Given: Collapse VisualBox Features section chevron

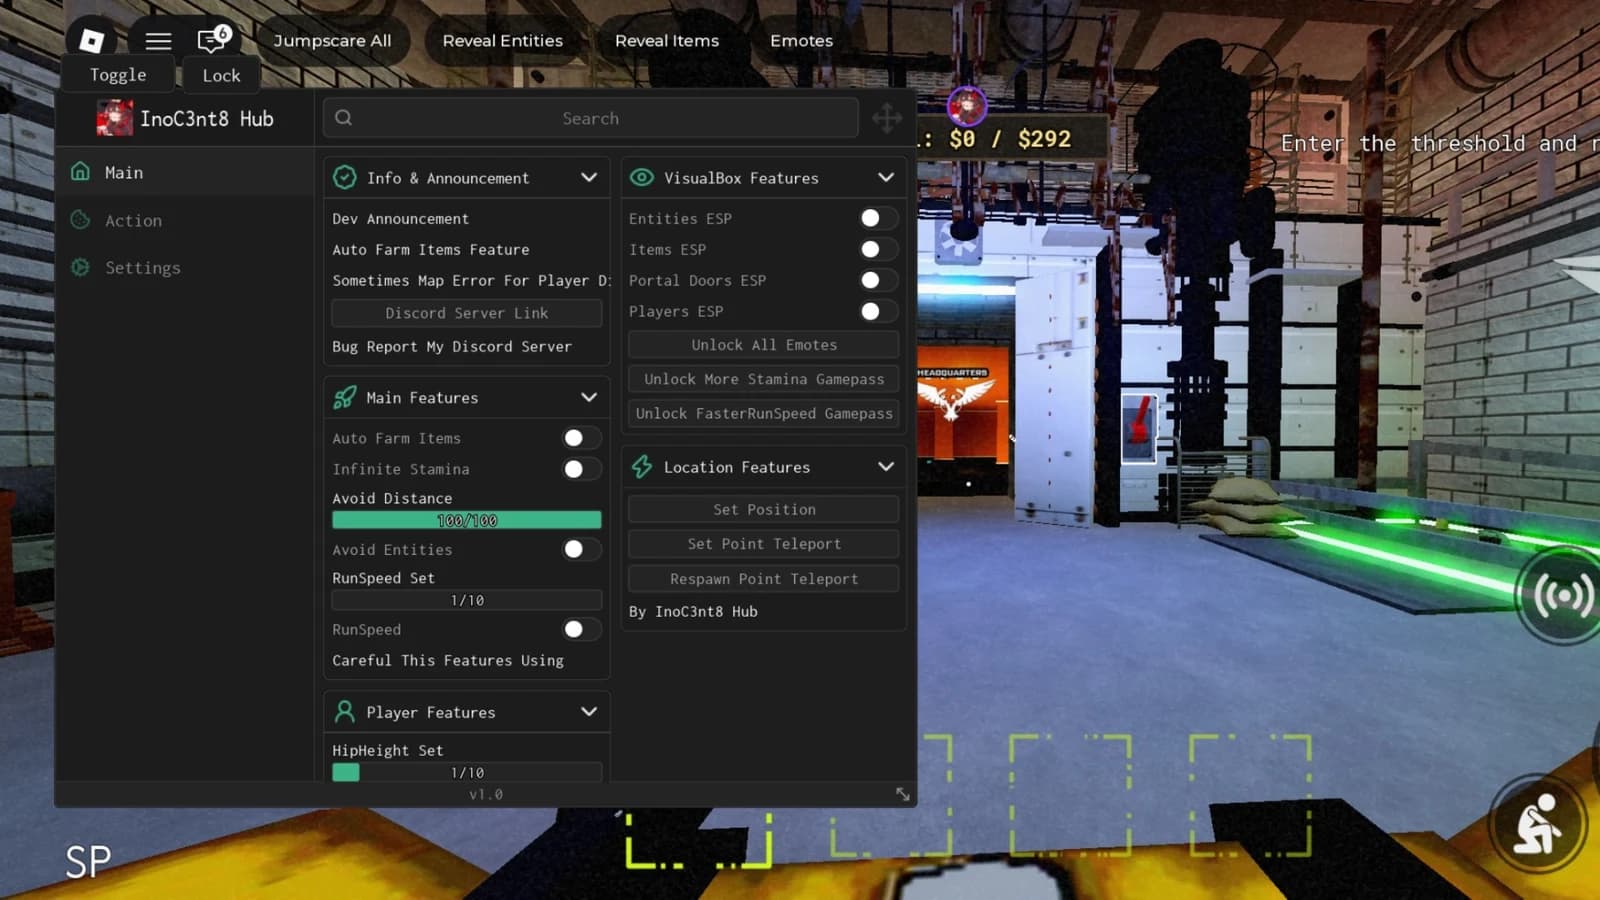Looking at the screenshot, I should tap(886, 177).
